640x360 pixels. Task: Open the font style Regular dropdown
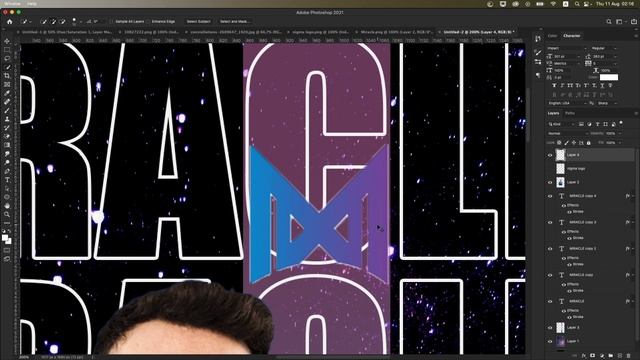tap(604, 49)
